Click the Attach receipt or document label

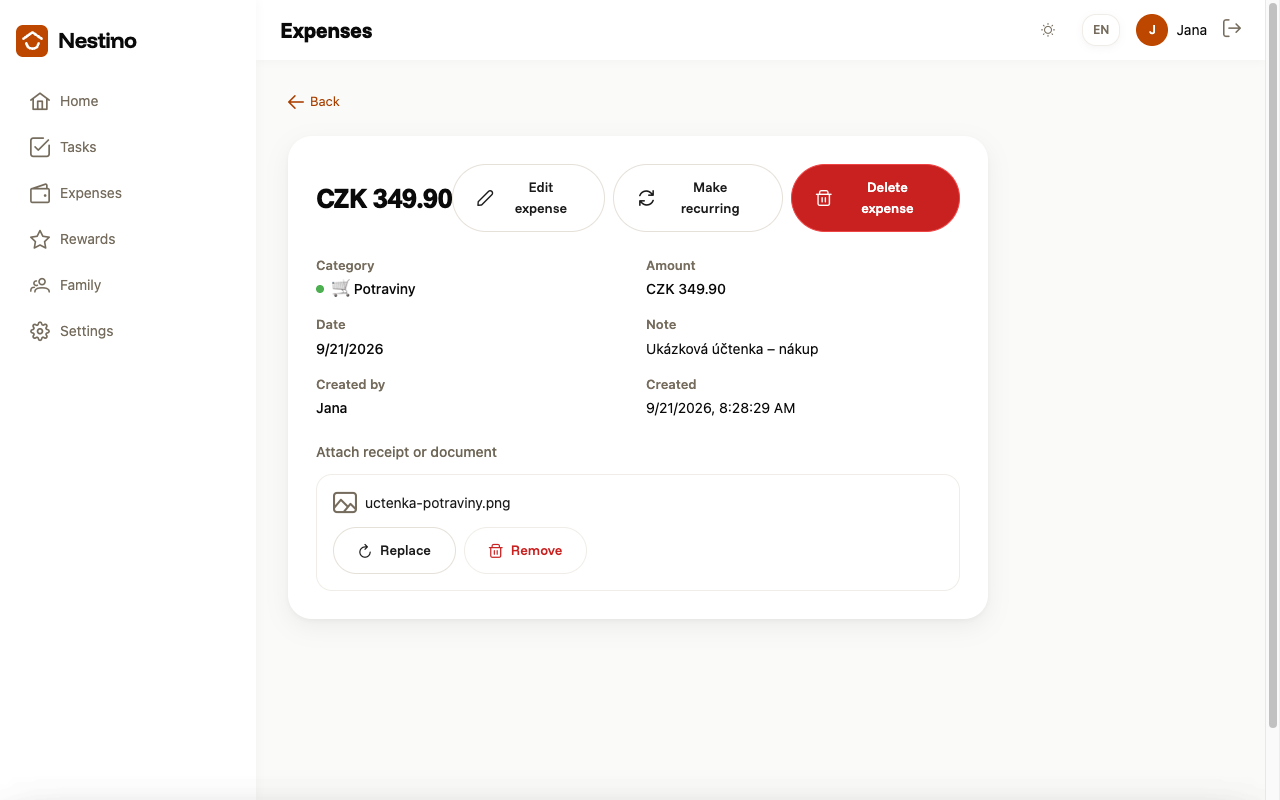coord(406,452)
